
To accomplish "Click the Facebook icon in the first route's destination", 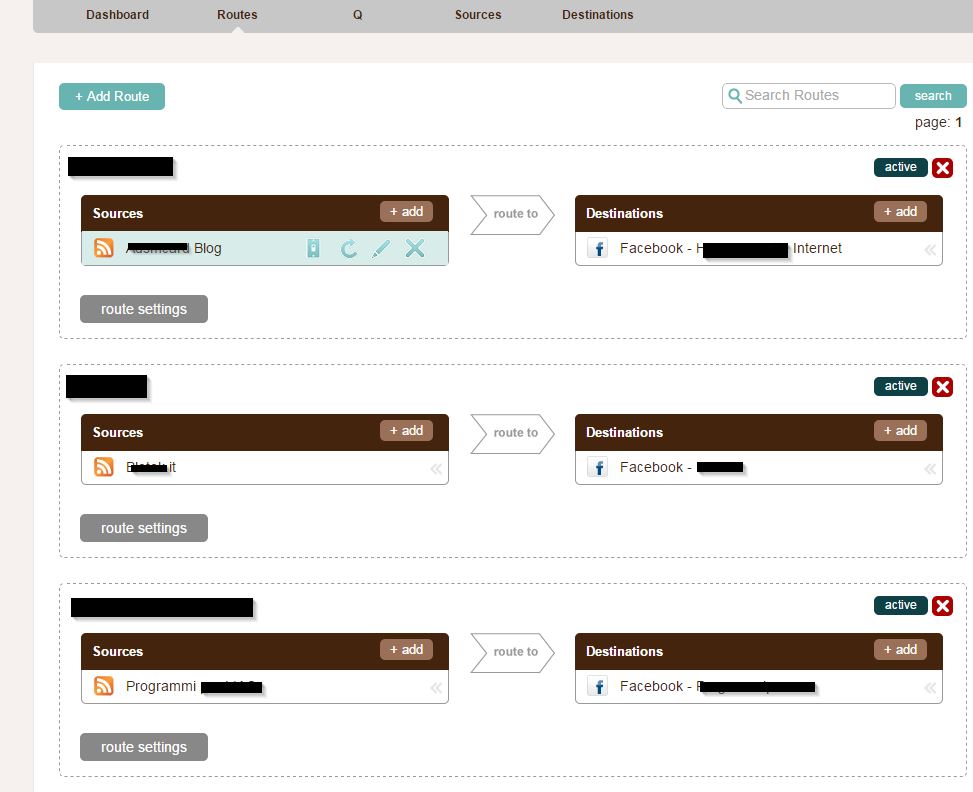I will [x=598, y=249].
